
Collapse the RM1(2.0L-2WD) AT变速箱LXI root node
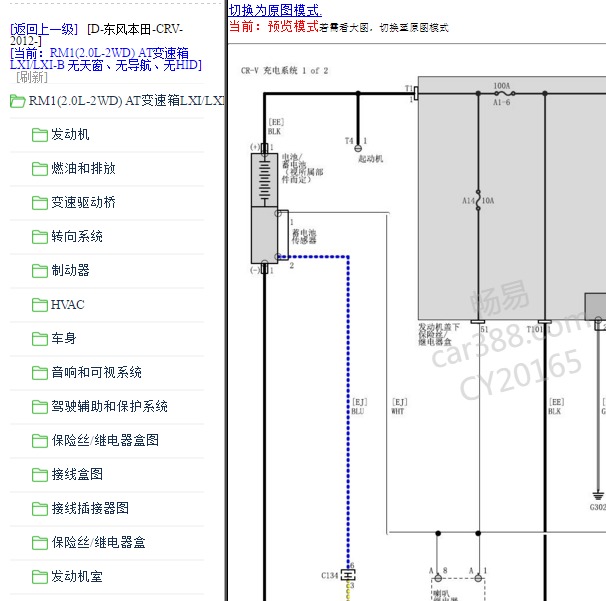[127, 101]
